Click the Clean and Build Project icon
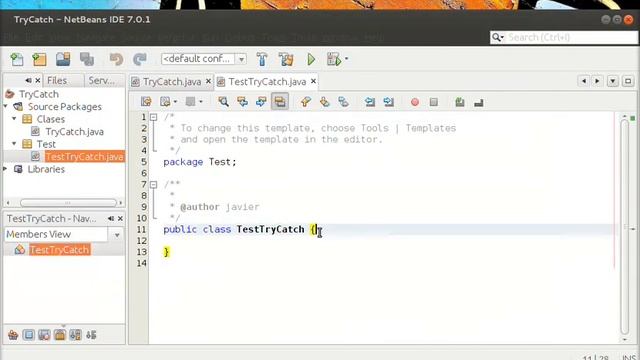The width and height of the screenshot is (640, 360). click(x=286, y=60)
